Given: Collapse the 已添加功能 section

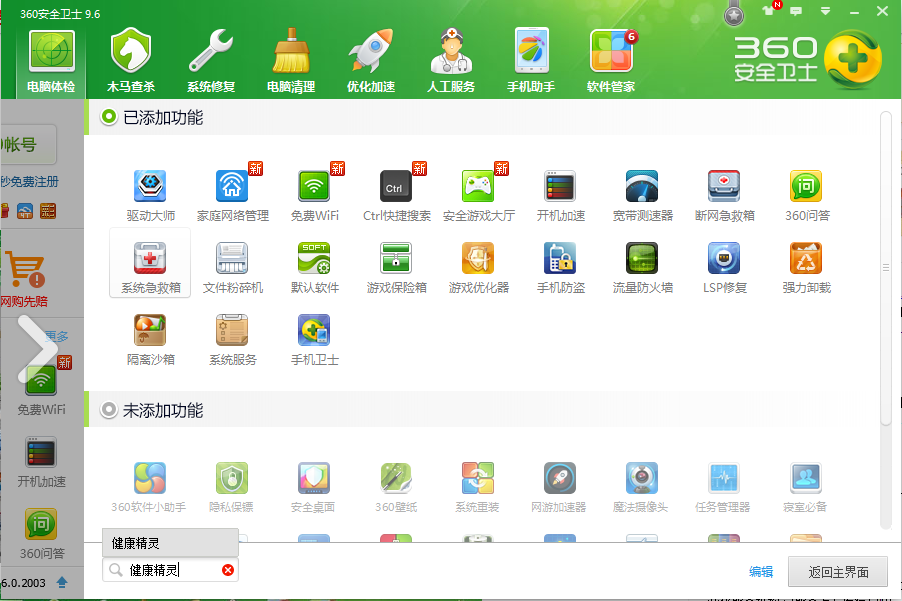Looking at the screenshot, I should point(108,117).
